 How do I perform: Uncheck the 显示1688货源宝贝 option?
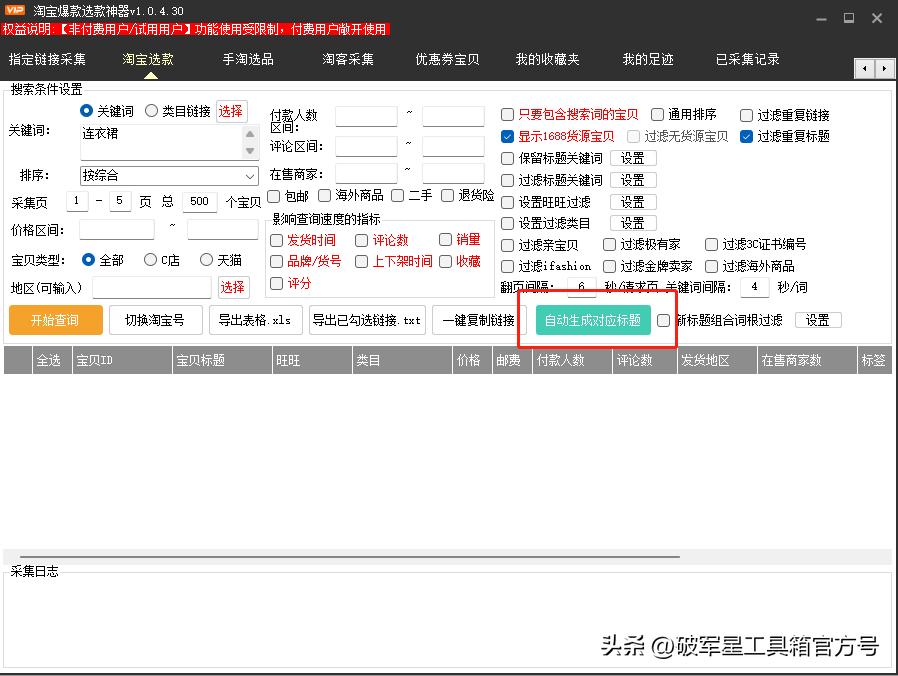508,137
